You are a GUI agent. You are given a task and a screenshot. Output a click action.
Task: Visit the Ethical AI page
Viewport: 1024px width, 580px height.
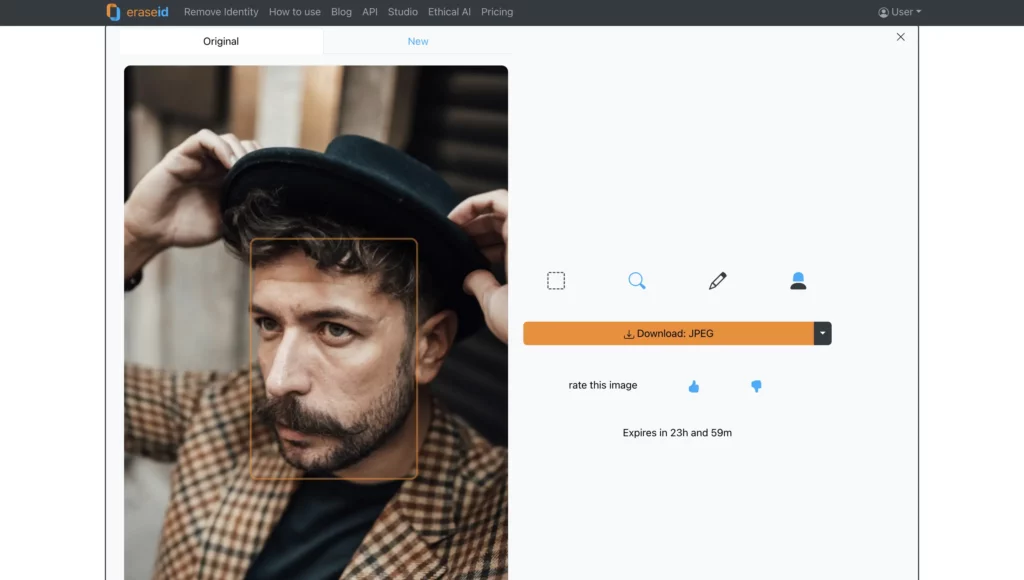tap(449, 12)
